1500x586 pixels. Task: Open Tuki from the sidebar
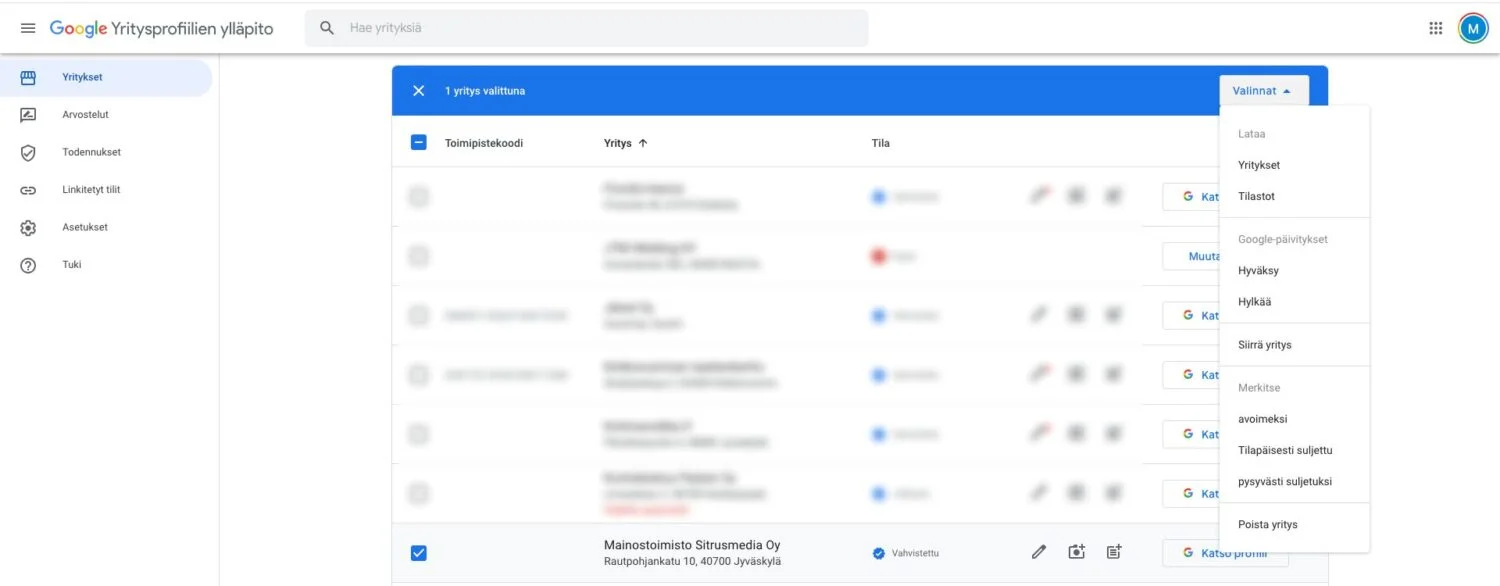tap(27, 264)
